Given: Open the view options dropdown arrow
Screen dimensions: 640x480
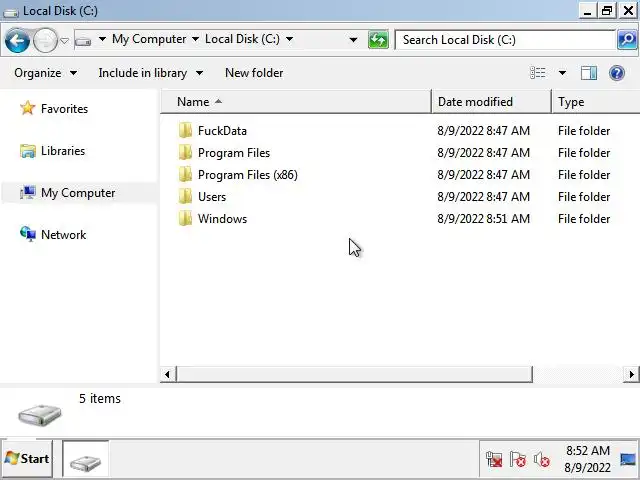Looking at the screenshot, I should pos(562,73).
